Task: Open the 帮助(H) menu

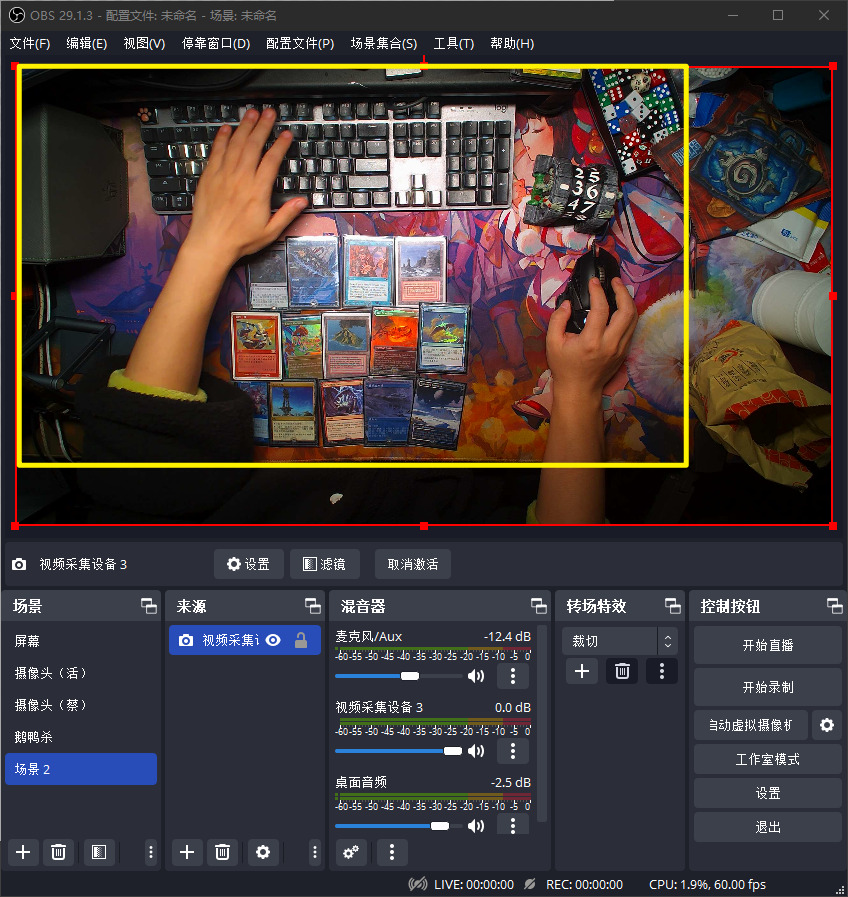Action: pyautogui.click(x=512, y=43)
